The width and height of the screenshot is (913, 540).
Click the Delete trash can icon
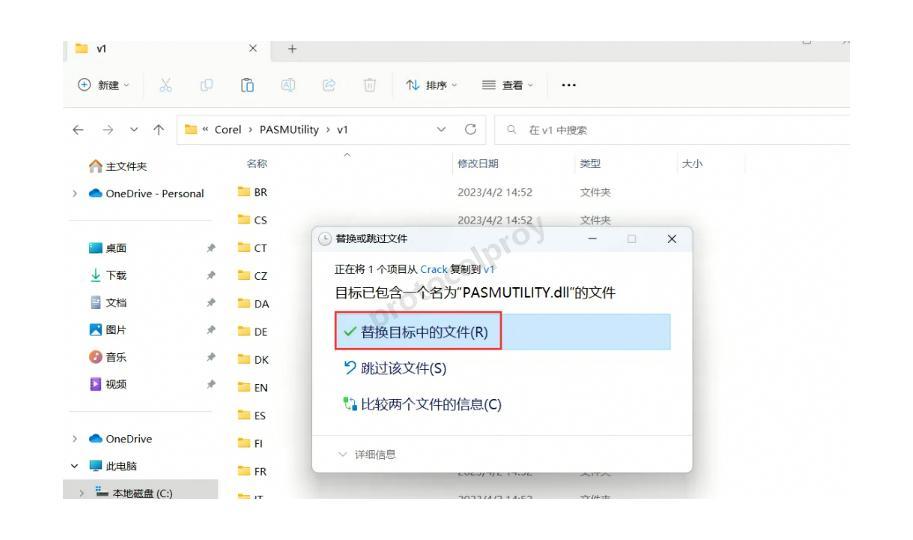[x=369, y=85]
